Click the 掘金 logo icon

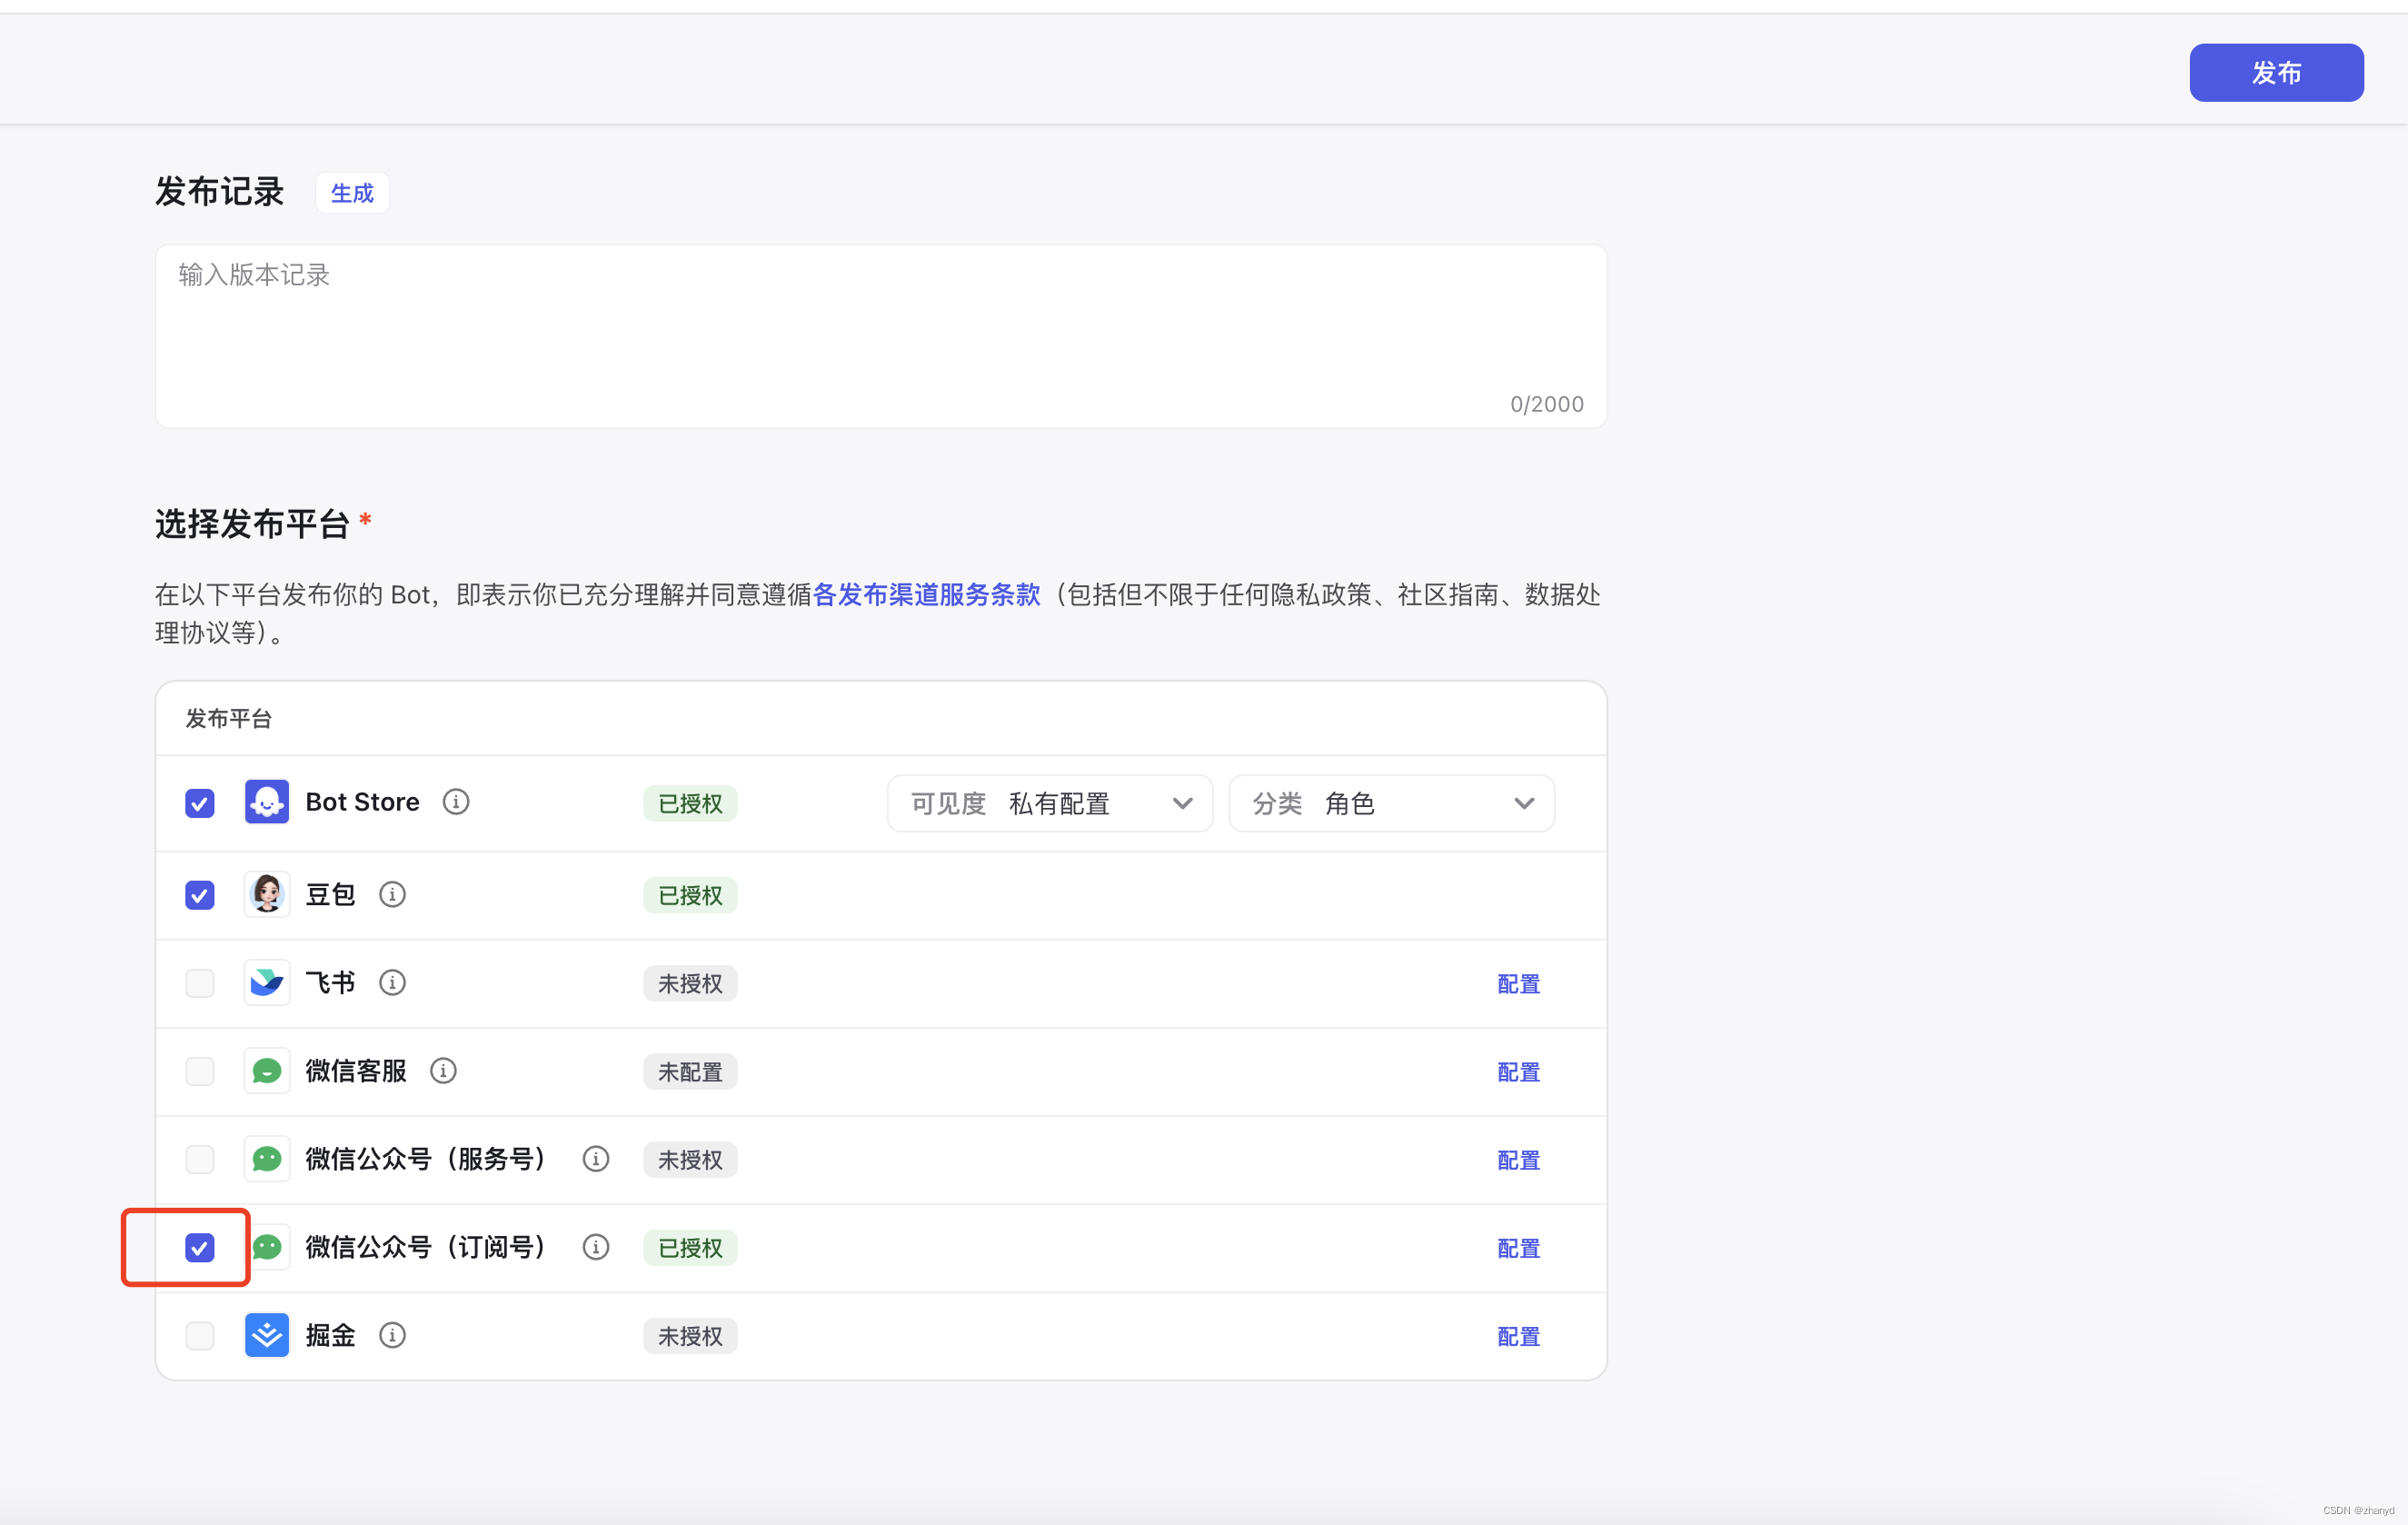click(x=267, y=1335)
